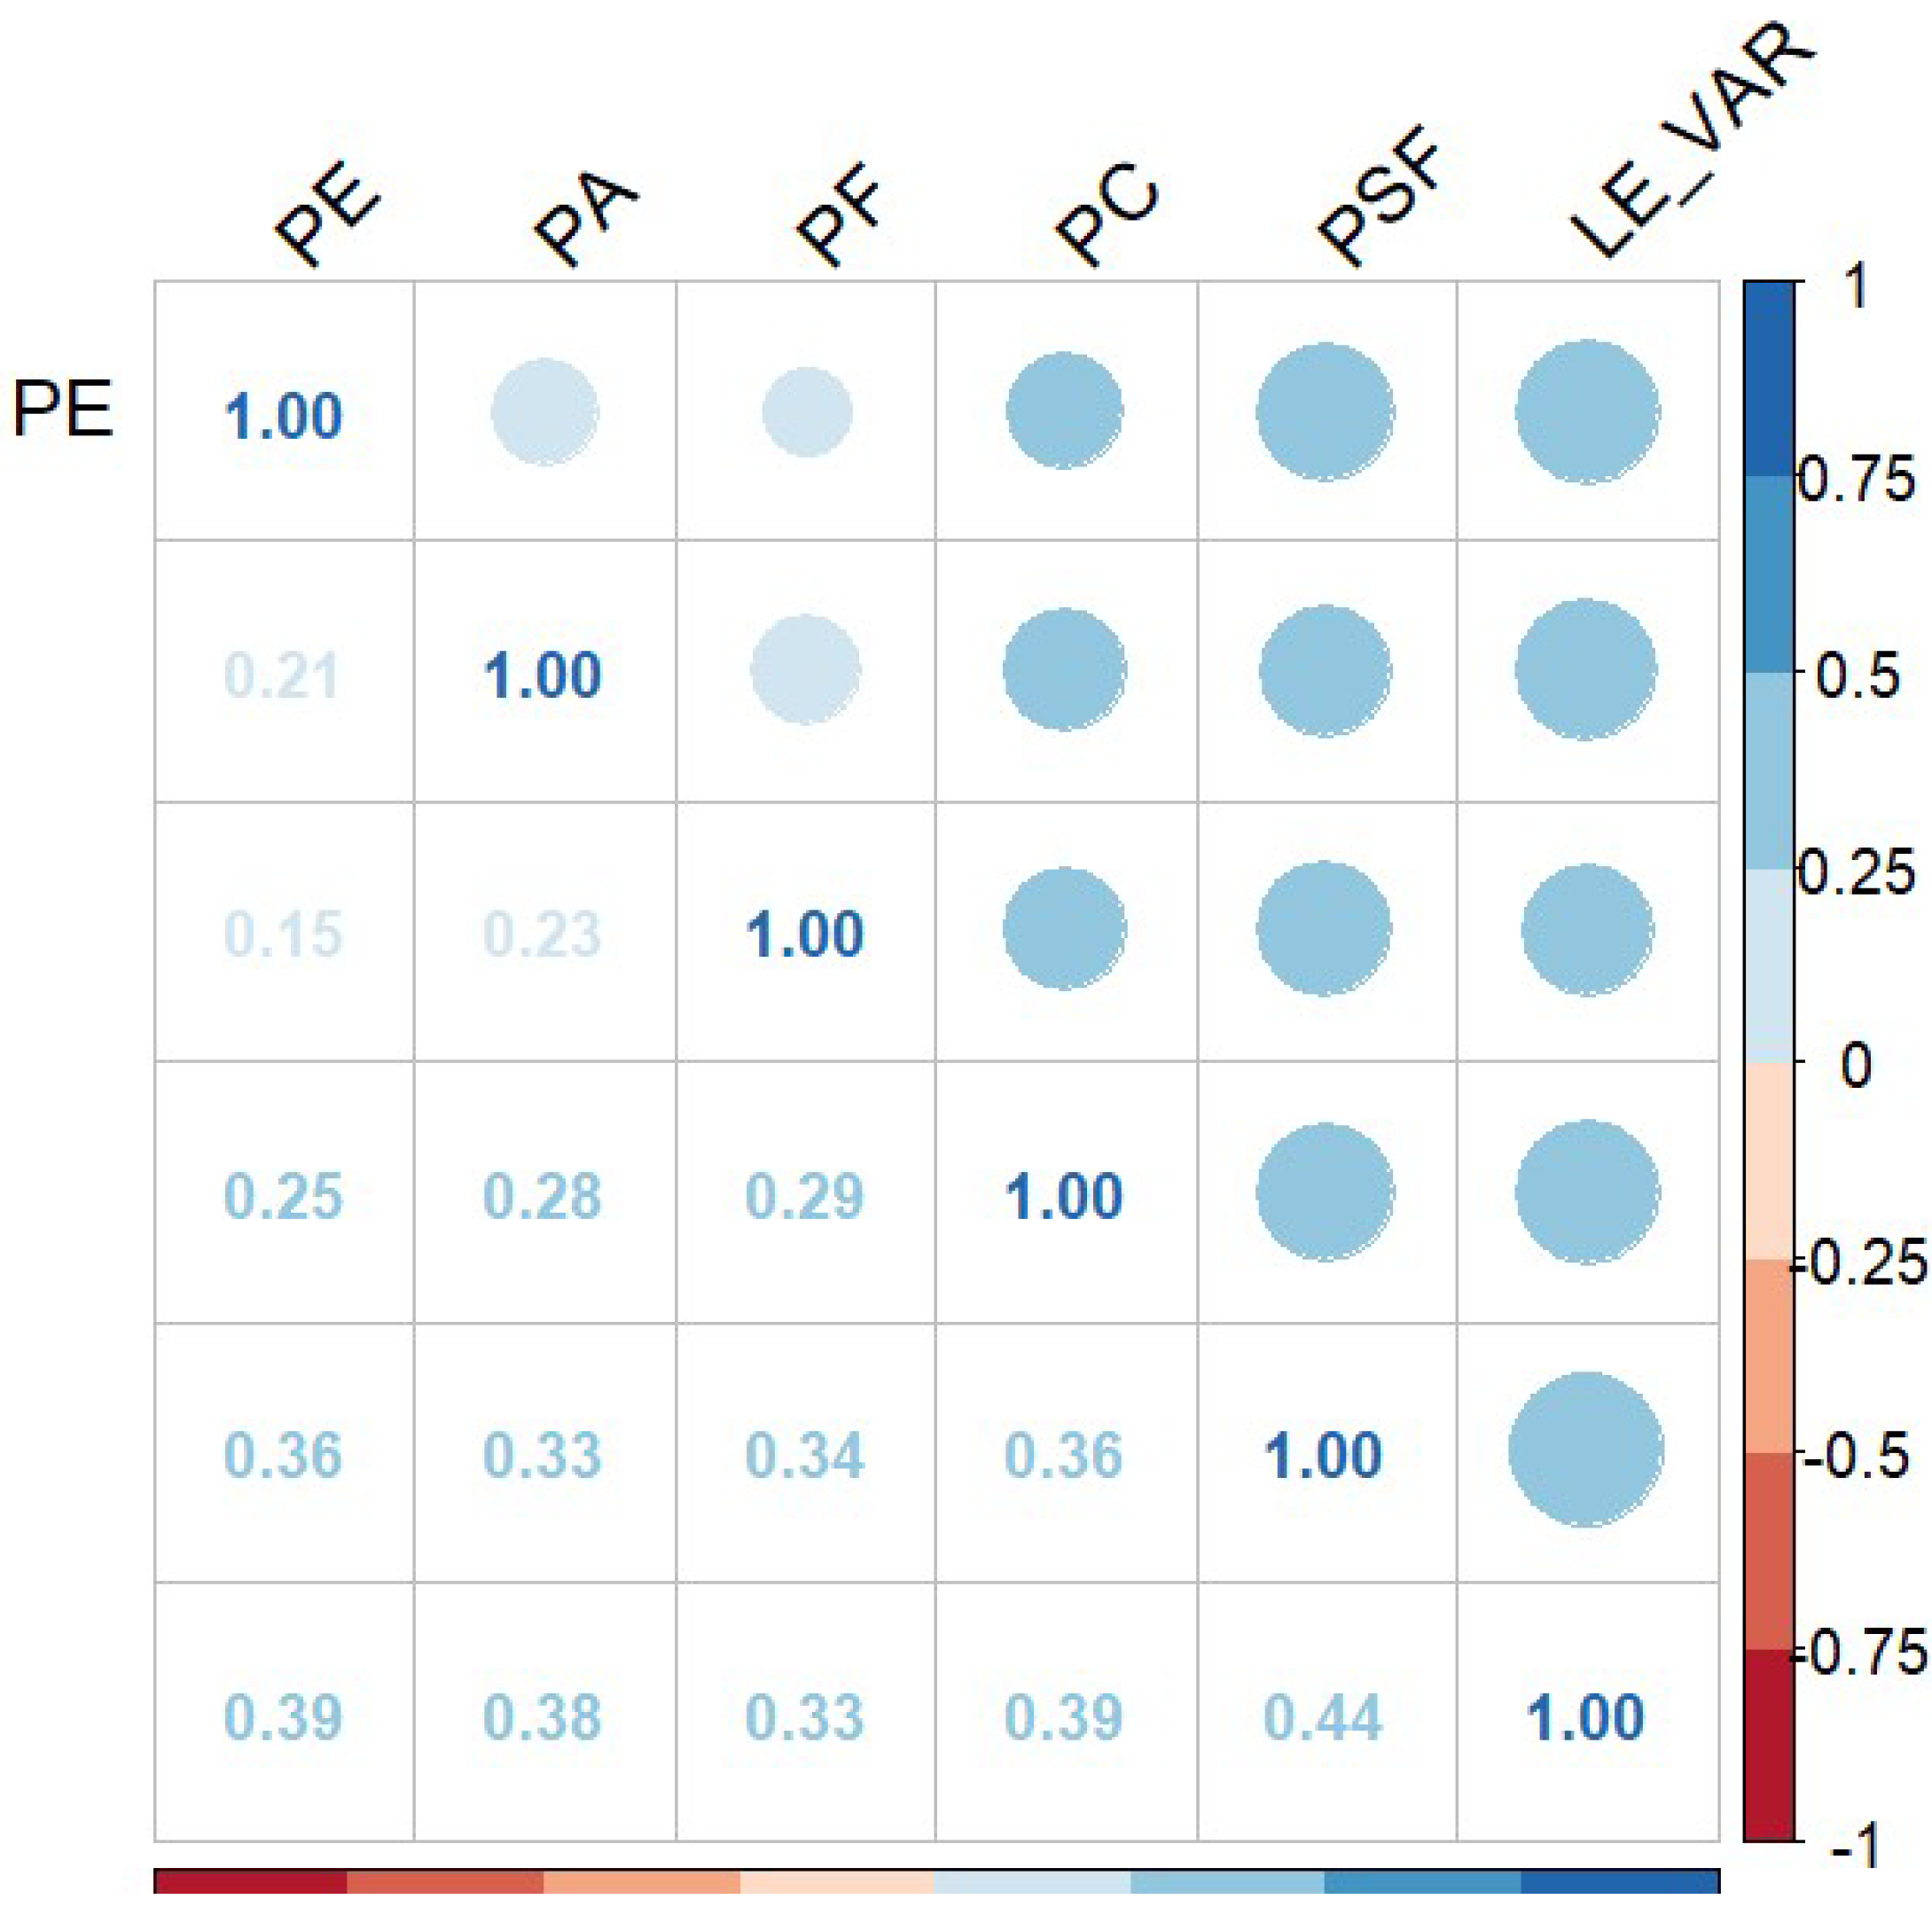Click the small circle in PE row, PF column
The image size is (1932, 1915).
coord(807,412)
